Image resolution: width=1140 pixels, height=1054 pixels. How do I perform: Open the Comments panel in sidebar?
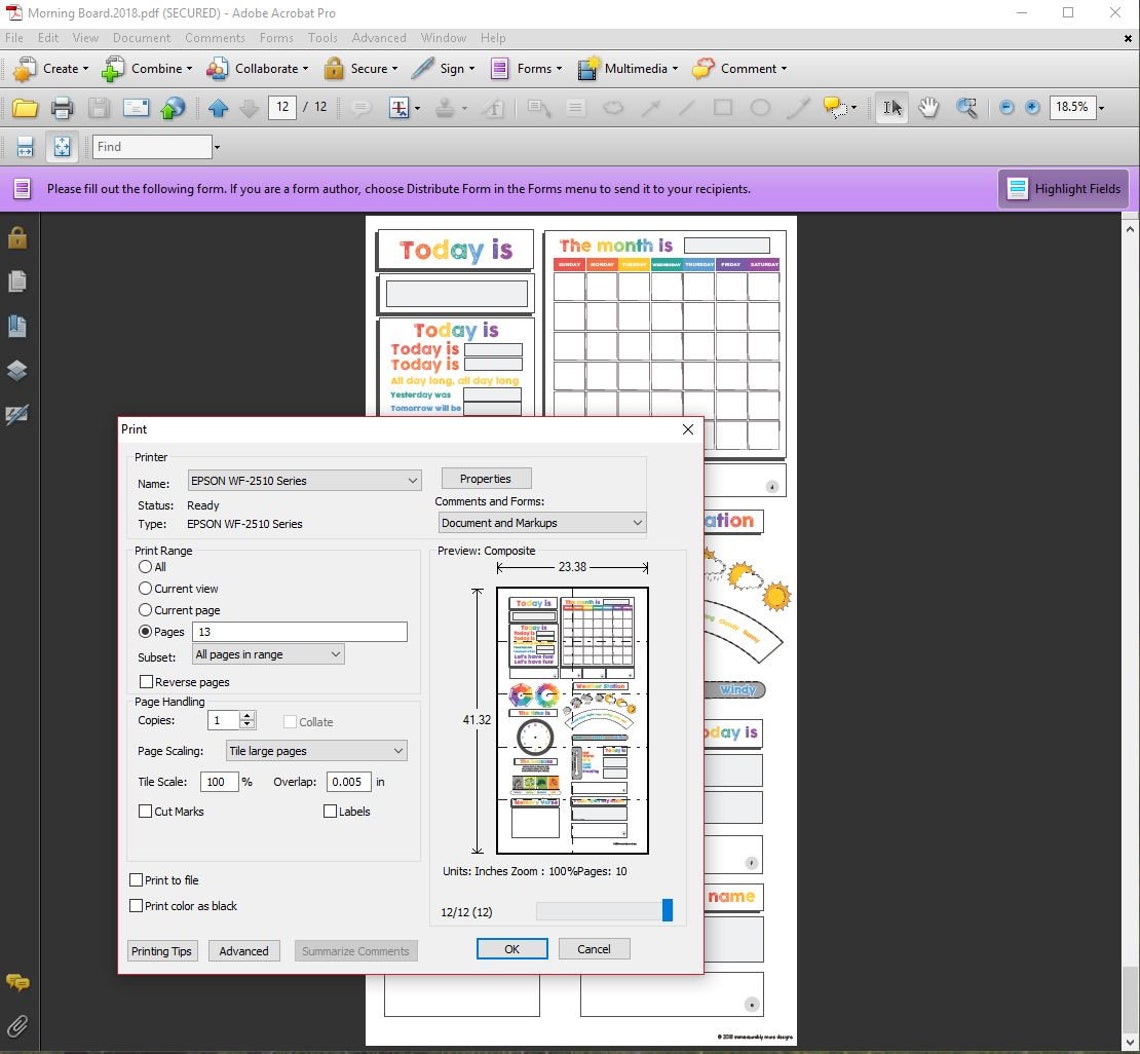pyautogui.click(x=17, y=982)
